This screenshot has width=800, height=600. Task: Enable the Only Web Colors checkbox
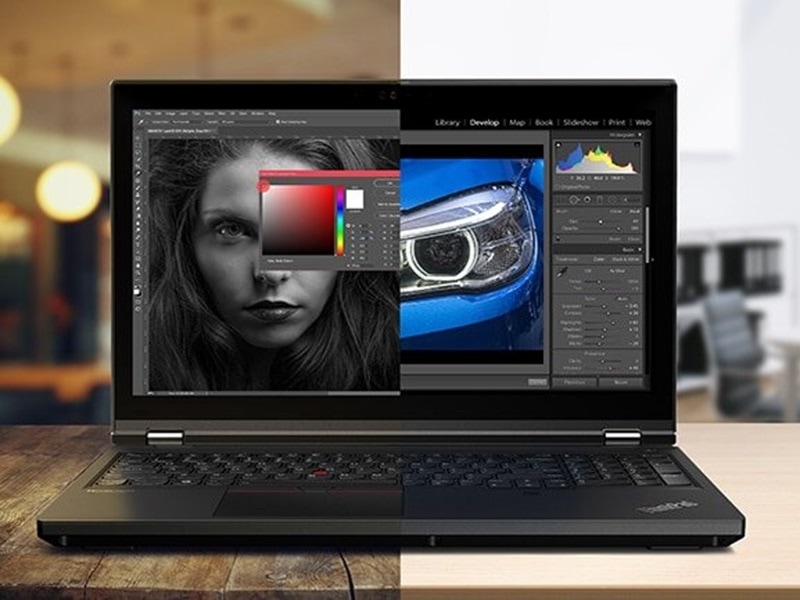coord(266,260)
